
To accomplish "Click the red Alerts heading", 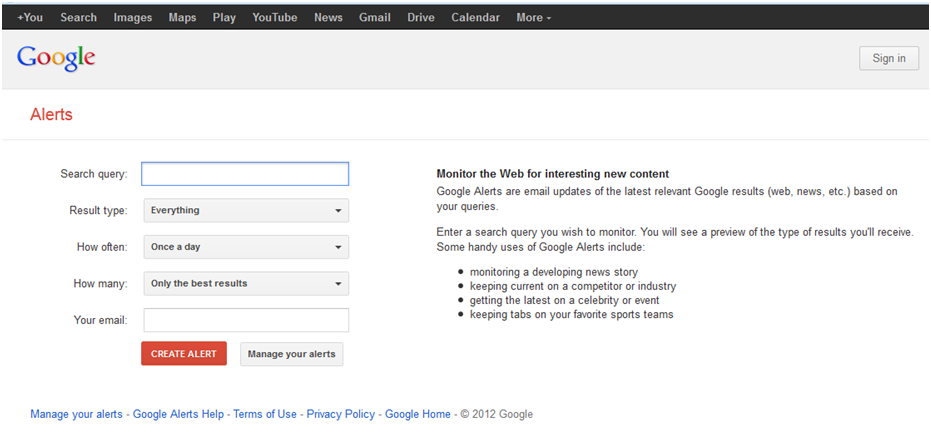I will tap(51, 115).
